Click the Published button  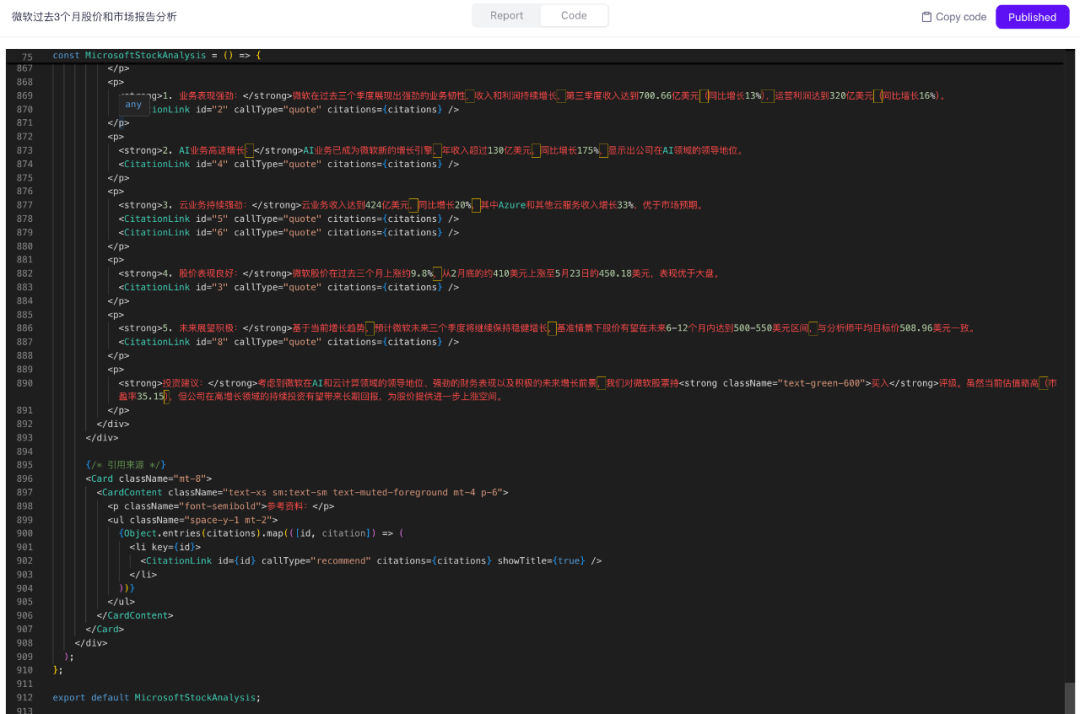click(x=1032, y=17)
